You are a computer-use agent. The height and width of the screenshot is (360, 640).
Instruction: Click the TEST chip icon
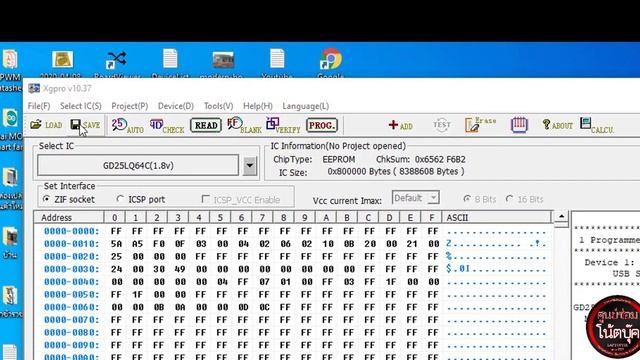[442, 125]
